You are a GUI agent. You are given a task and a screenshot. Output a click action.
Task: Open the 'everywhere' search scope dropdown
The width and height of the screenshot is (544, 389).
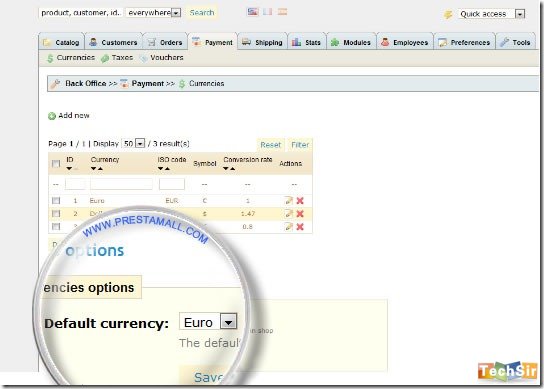click(x=153, y=13)
